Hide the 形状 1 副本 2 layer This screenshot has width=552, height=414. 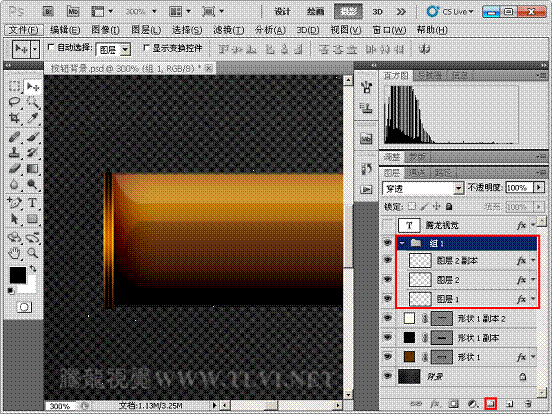pos(388,318)
